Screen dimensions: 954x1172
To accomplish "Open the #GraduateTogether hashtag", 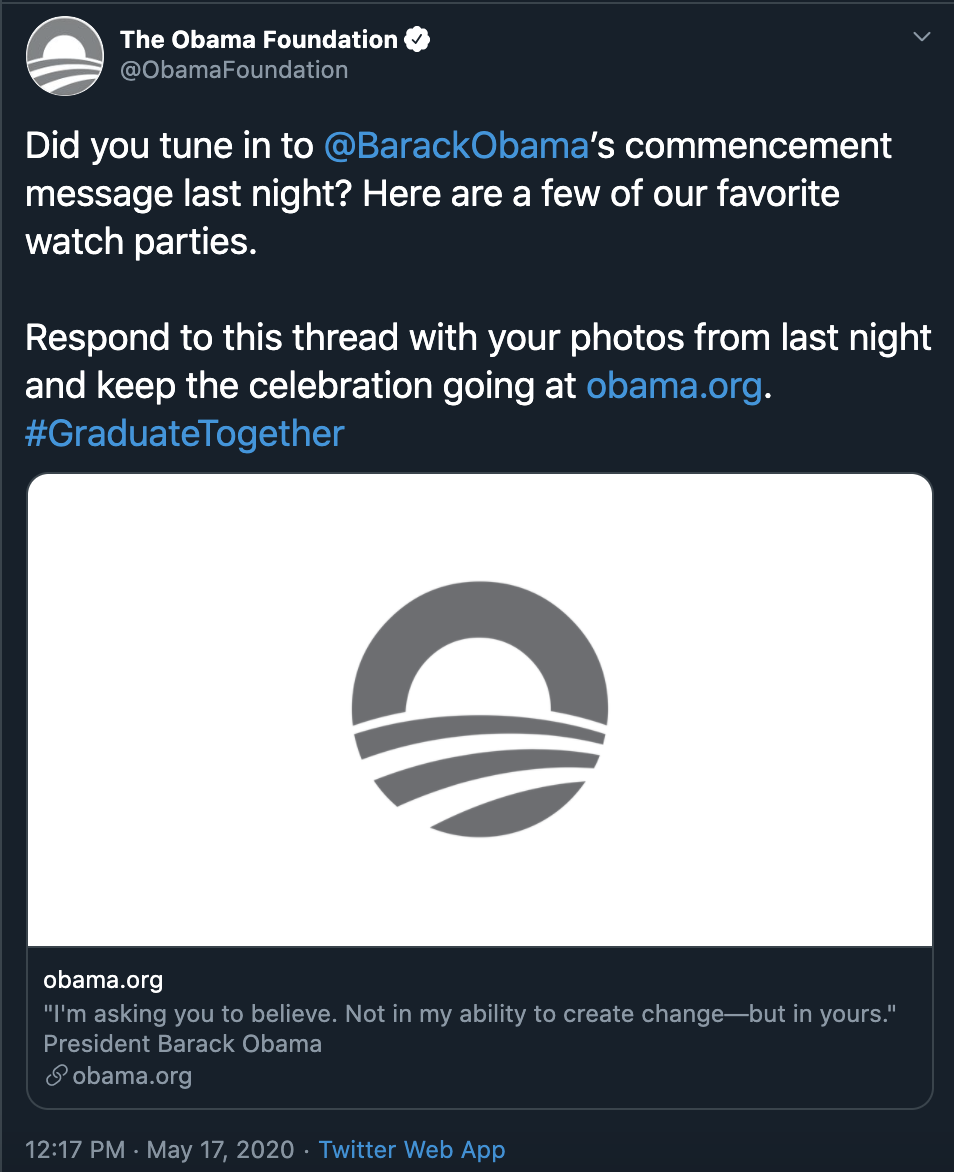I will click(x=185, y=434).
